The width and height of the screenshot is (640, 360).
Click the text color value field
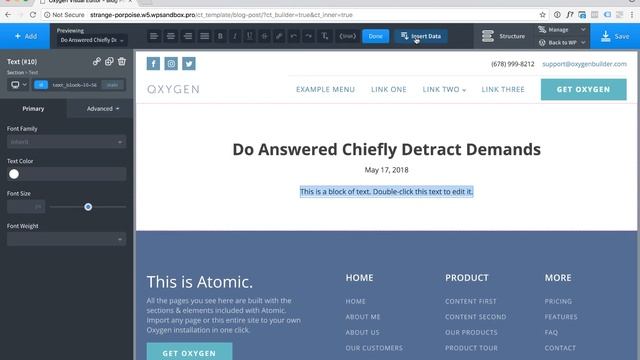point(73,174)
